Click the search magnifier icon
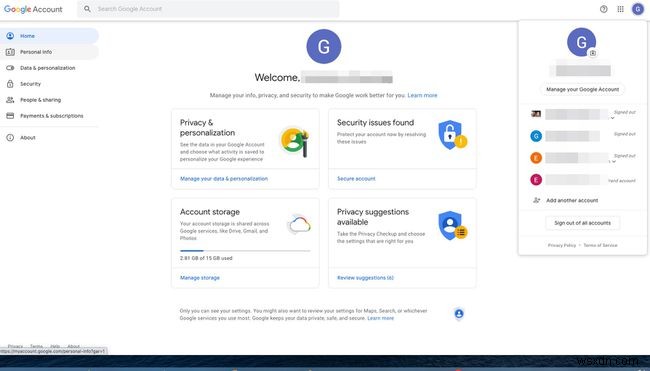The width and height of the screenshot is (650, 371). pyautogui.click(x=87, y=9)
